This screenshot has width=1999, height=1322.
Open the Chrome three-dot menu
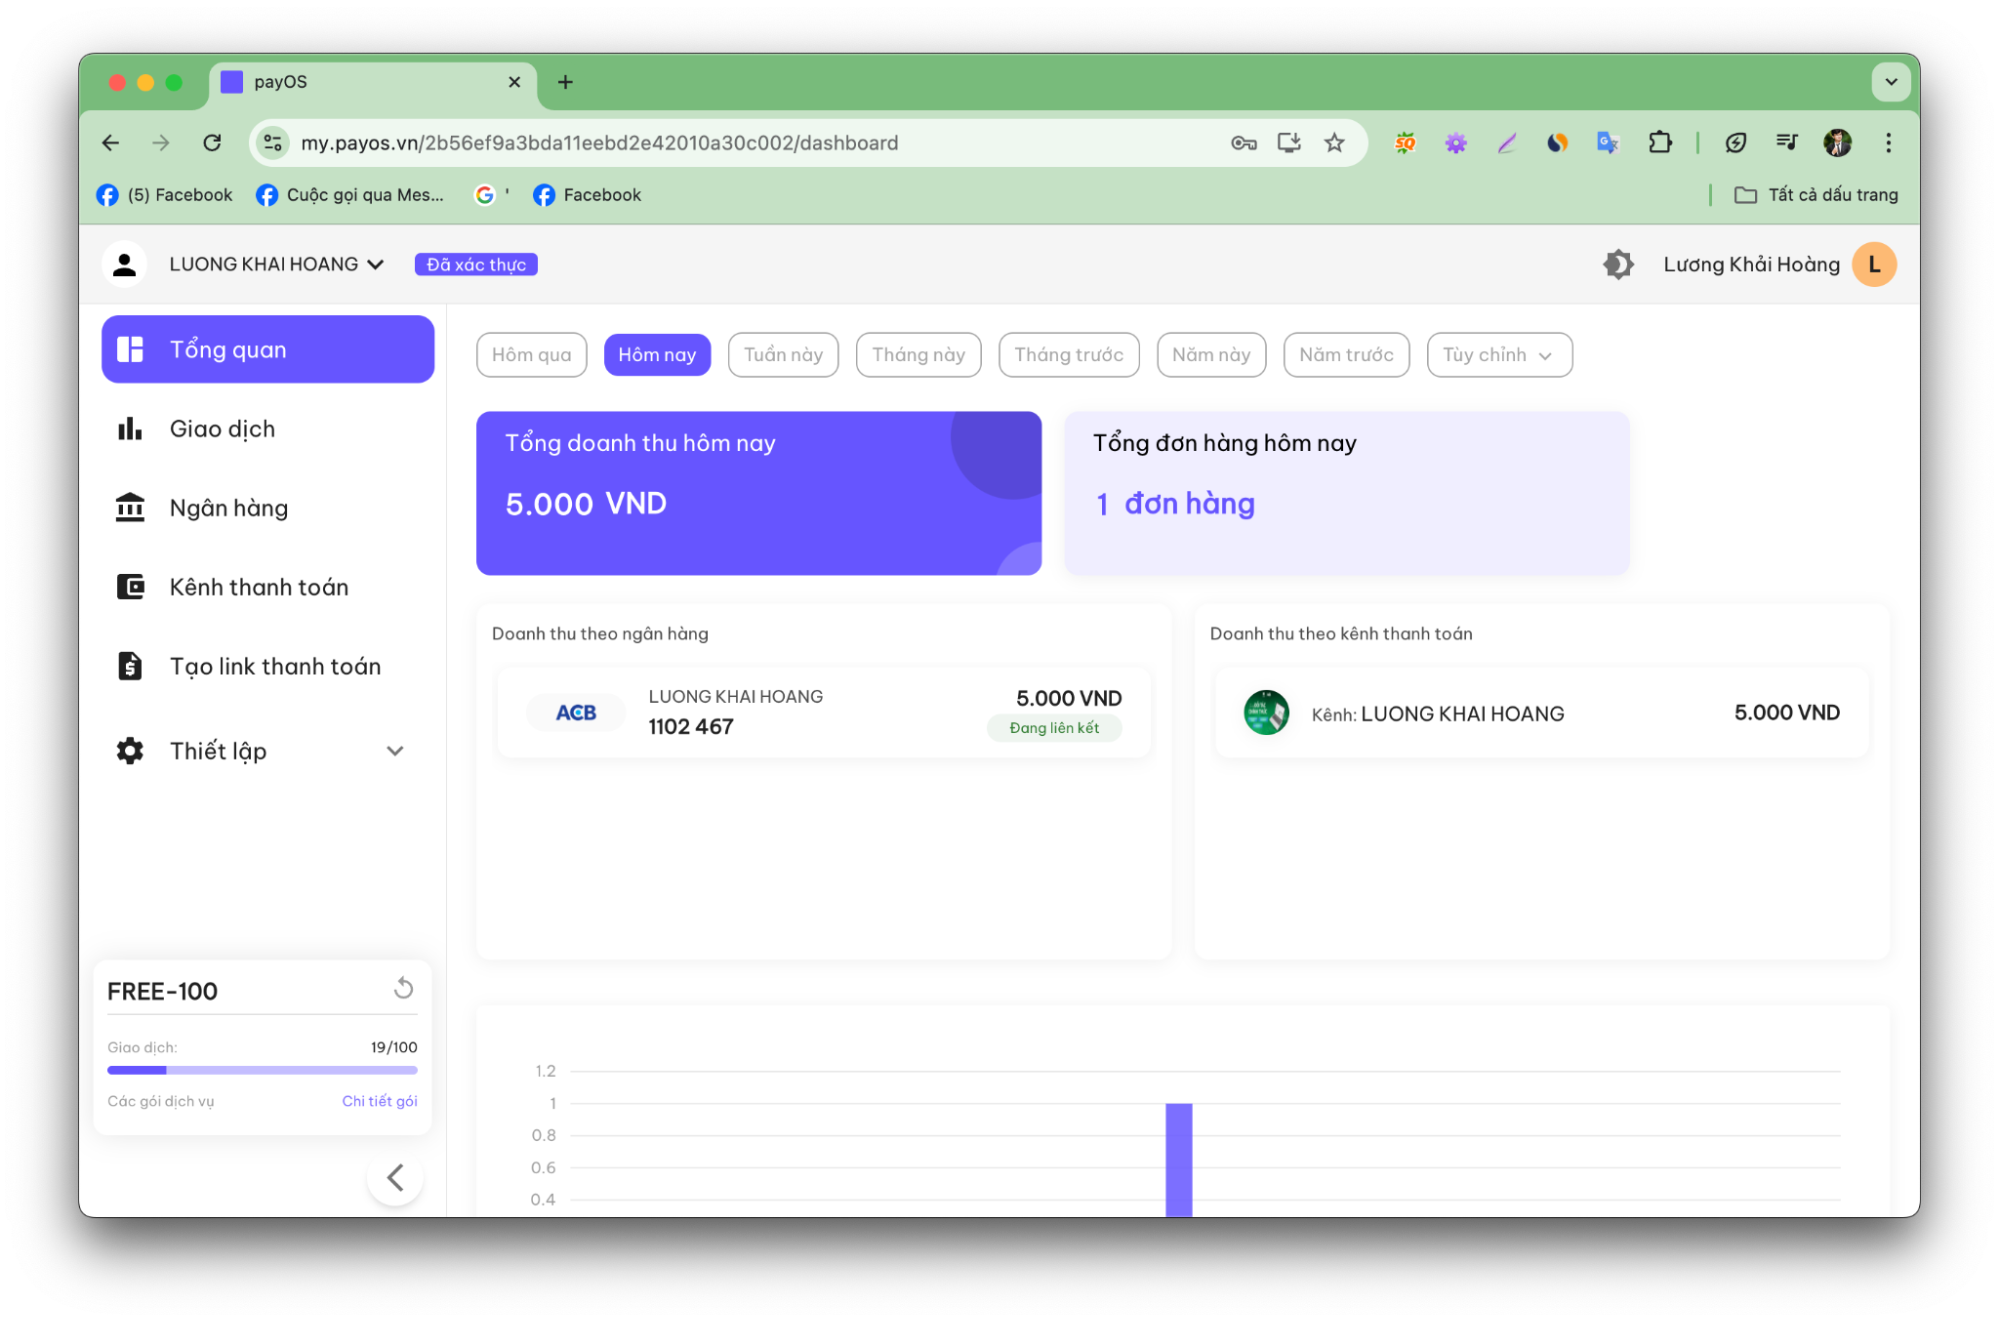tap(1888, 143)
